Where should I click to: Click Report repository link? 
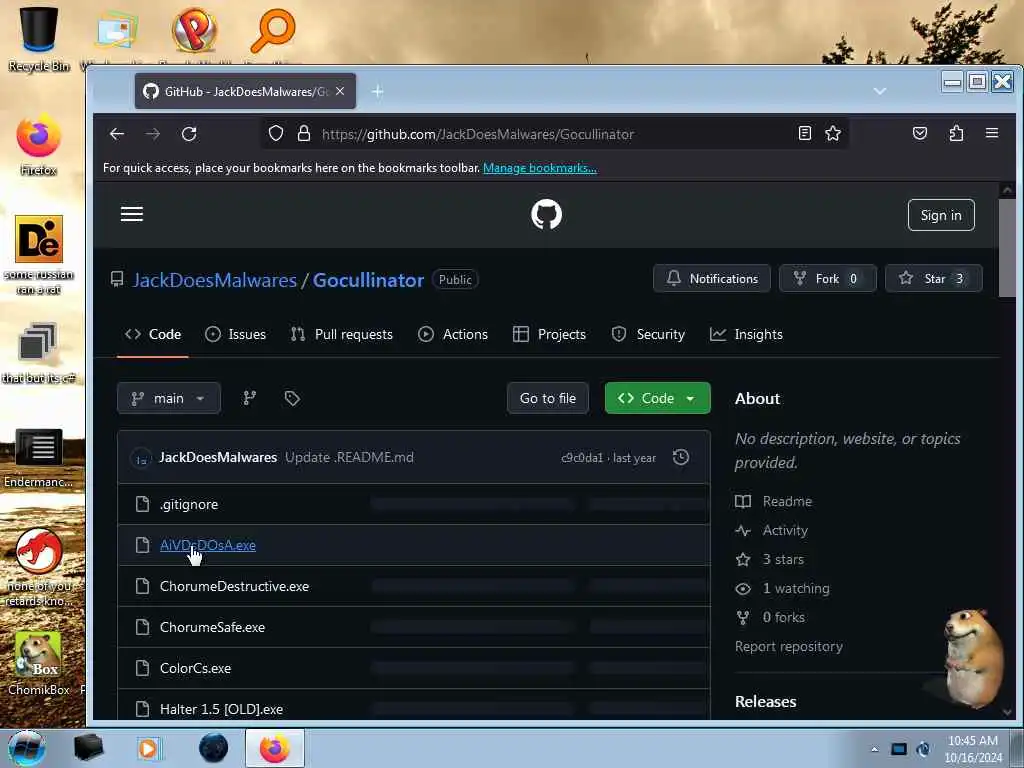[789, 647]
